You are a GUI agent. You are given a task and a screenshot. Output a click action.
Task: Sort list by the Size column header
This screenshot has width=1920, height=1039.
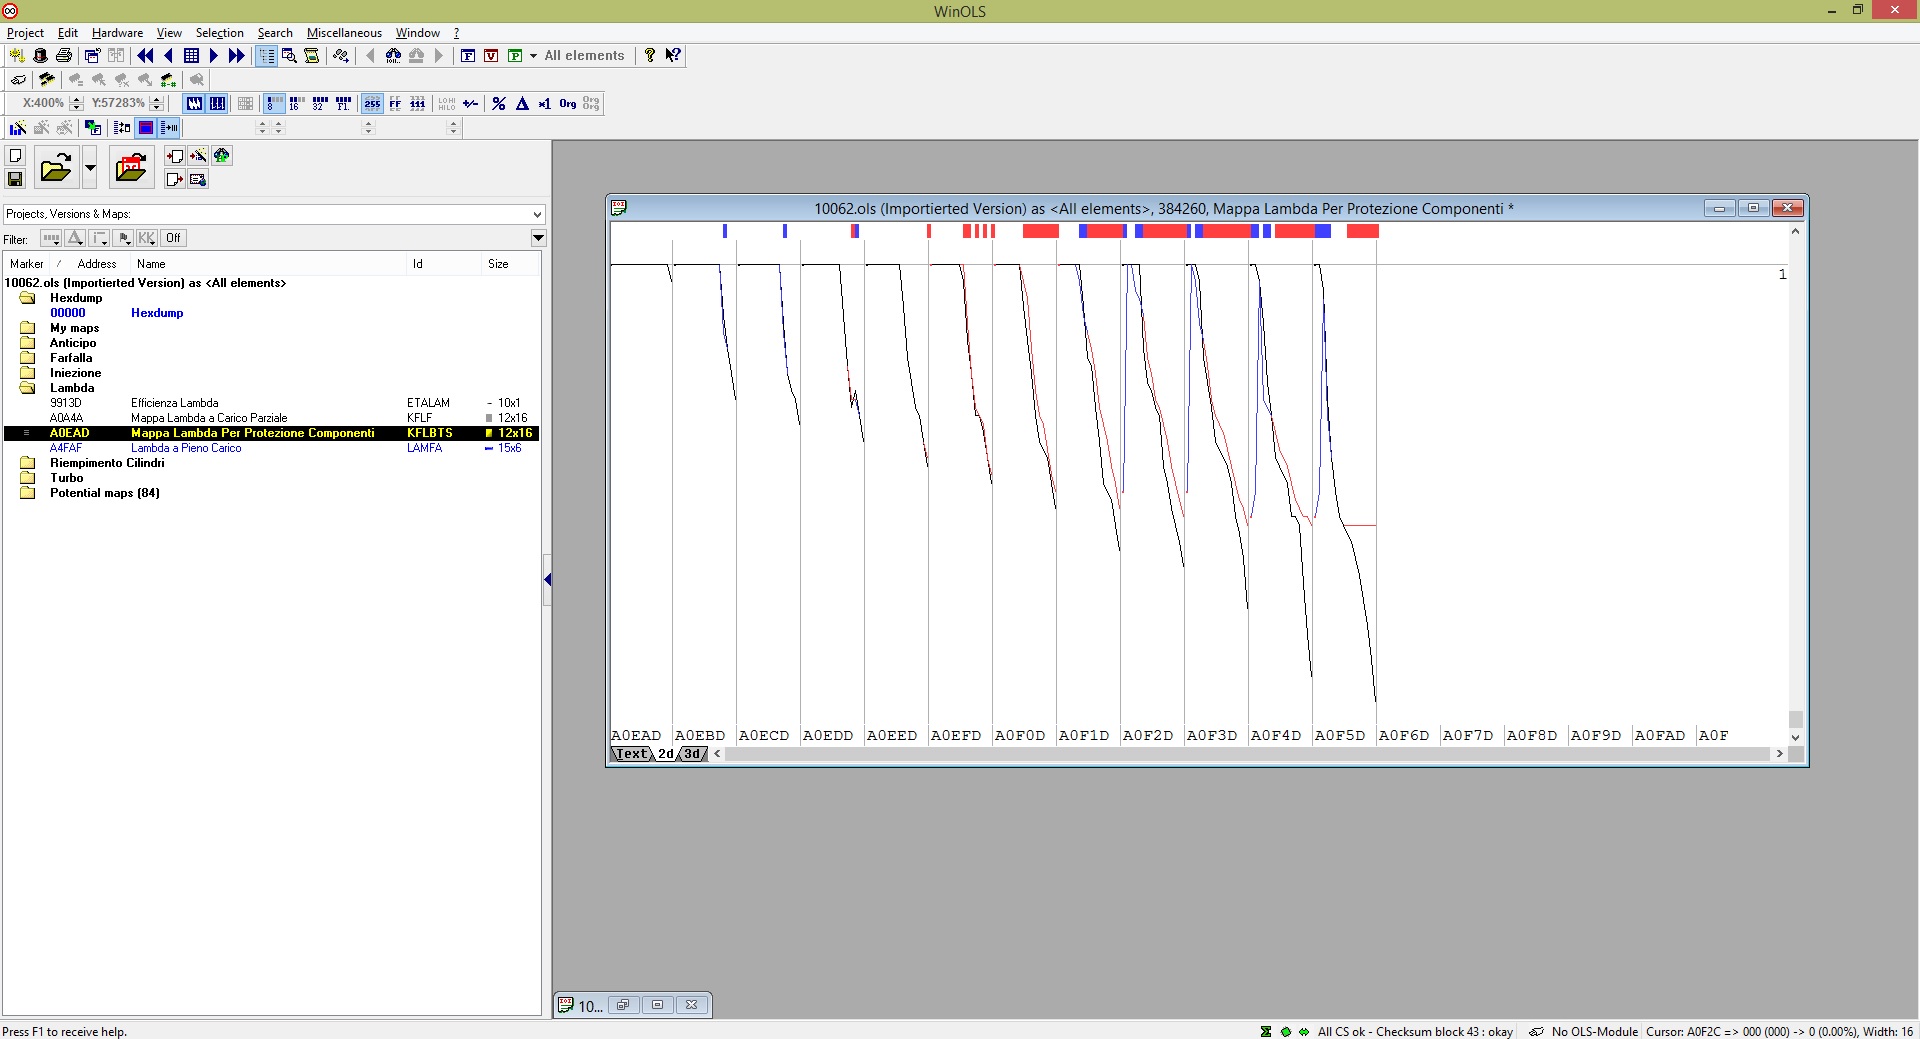point(498,264)
